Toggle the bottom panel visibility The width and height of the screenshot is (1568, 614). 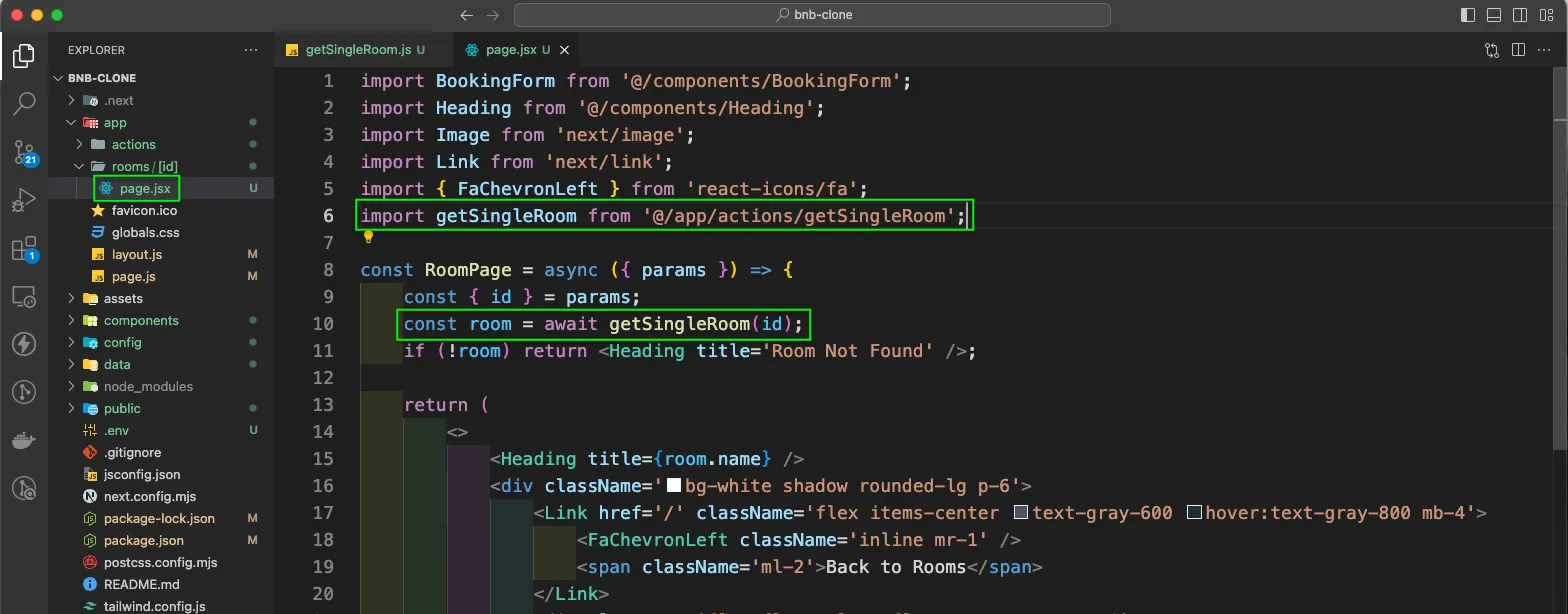(1494, 15)
